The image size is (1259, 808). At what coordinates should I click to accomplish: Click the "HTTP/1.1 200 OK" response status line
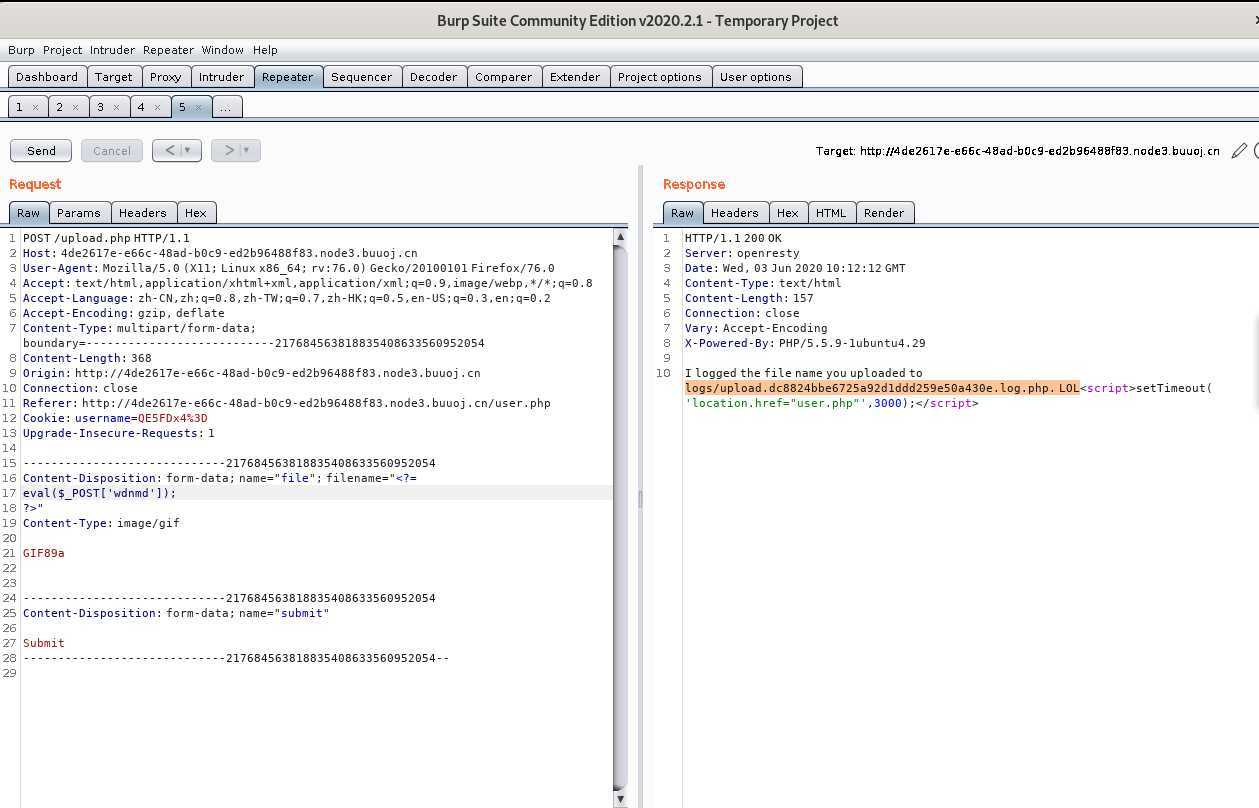[x=733, y=238]
